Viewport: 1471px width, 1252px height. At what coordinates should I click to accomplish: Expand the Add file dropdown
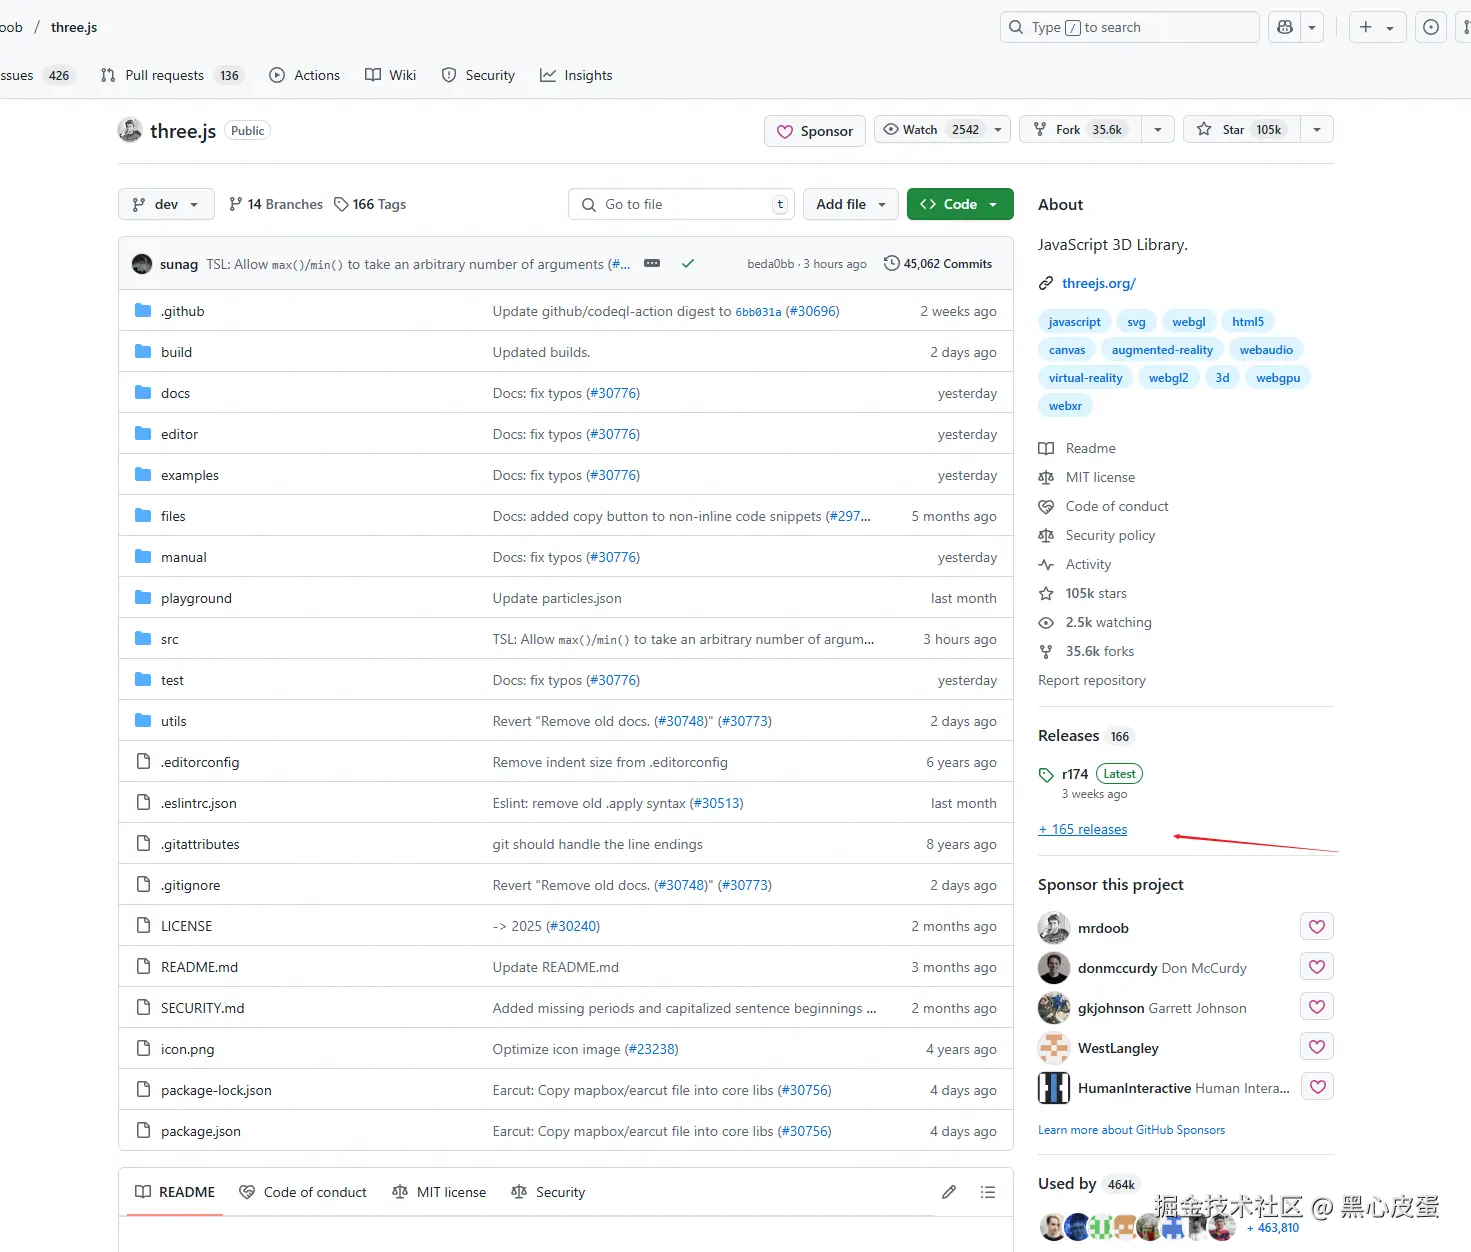point(851,204)
